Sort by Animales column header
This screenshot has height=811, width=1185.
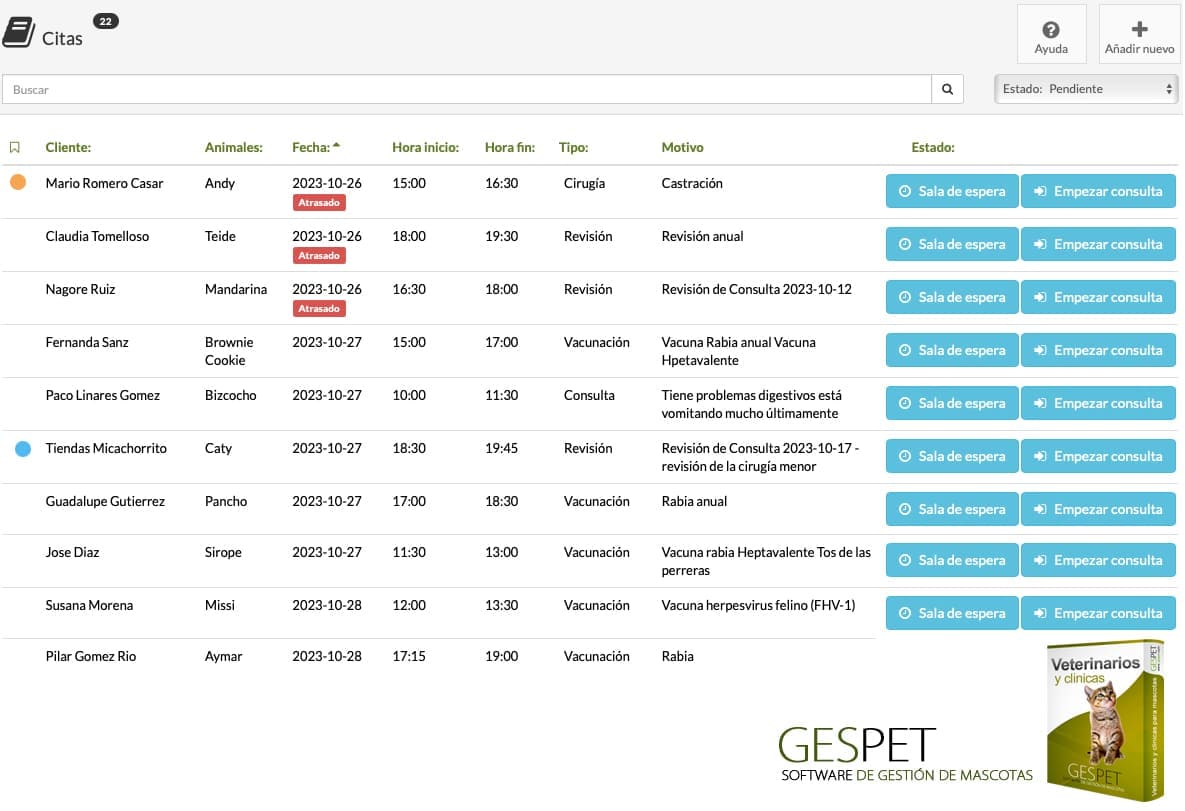(x=234, y=147)
